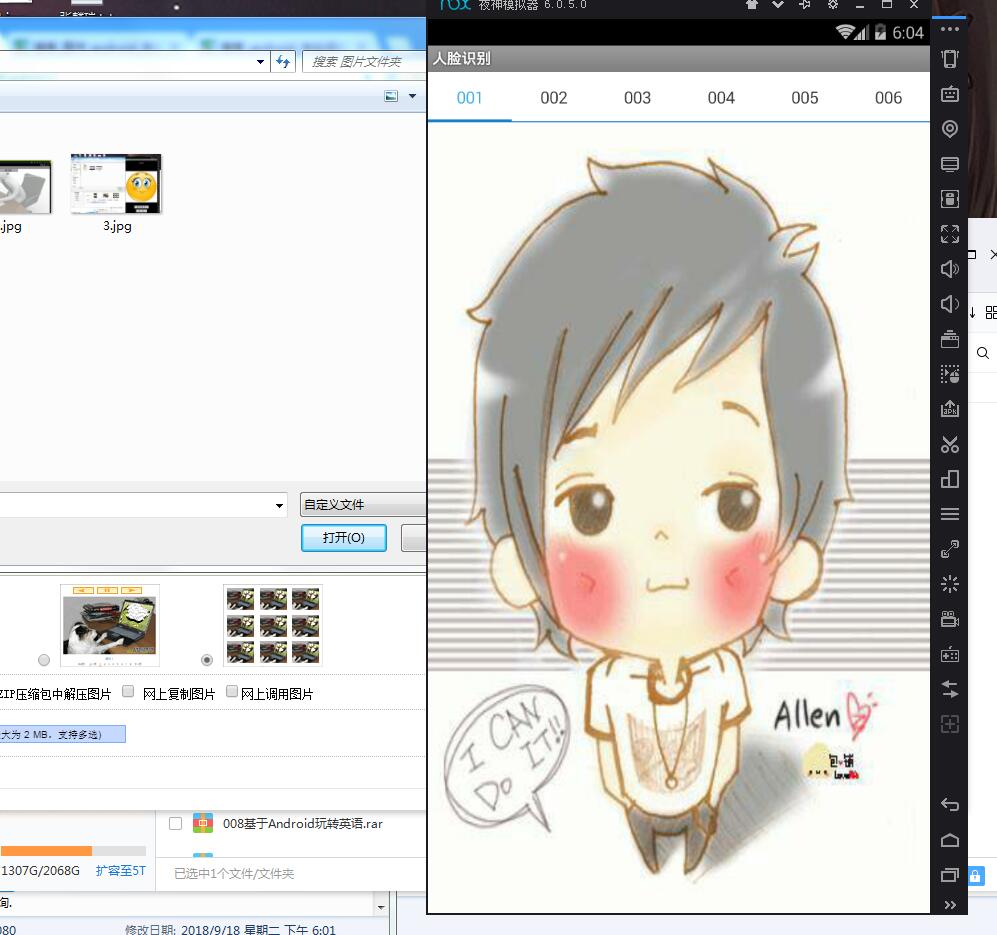997x935 pixels.
Task: Switch to tab 002
Action: click(553, 98)
